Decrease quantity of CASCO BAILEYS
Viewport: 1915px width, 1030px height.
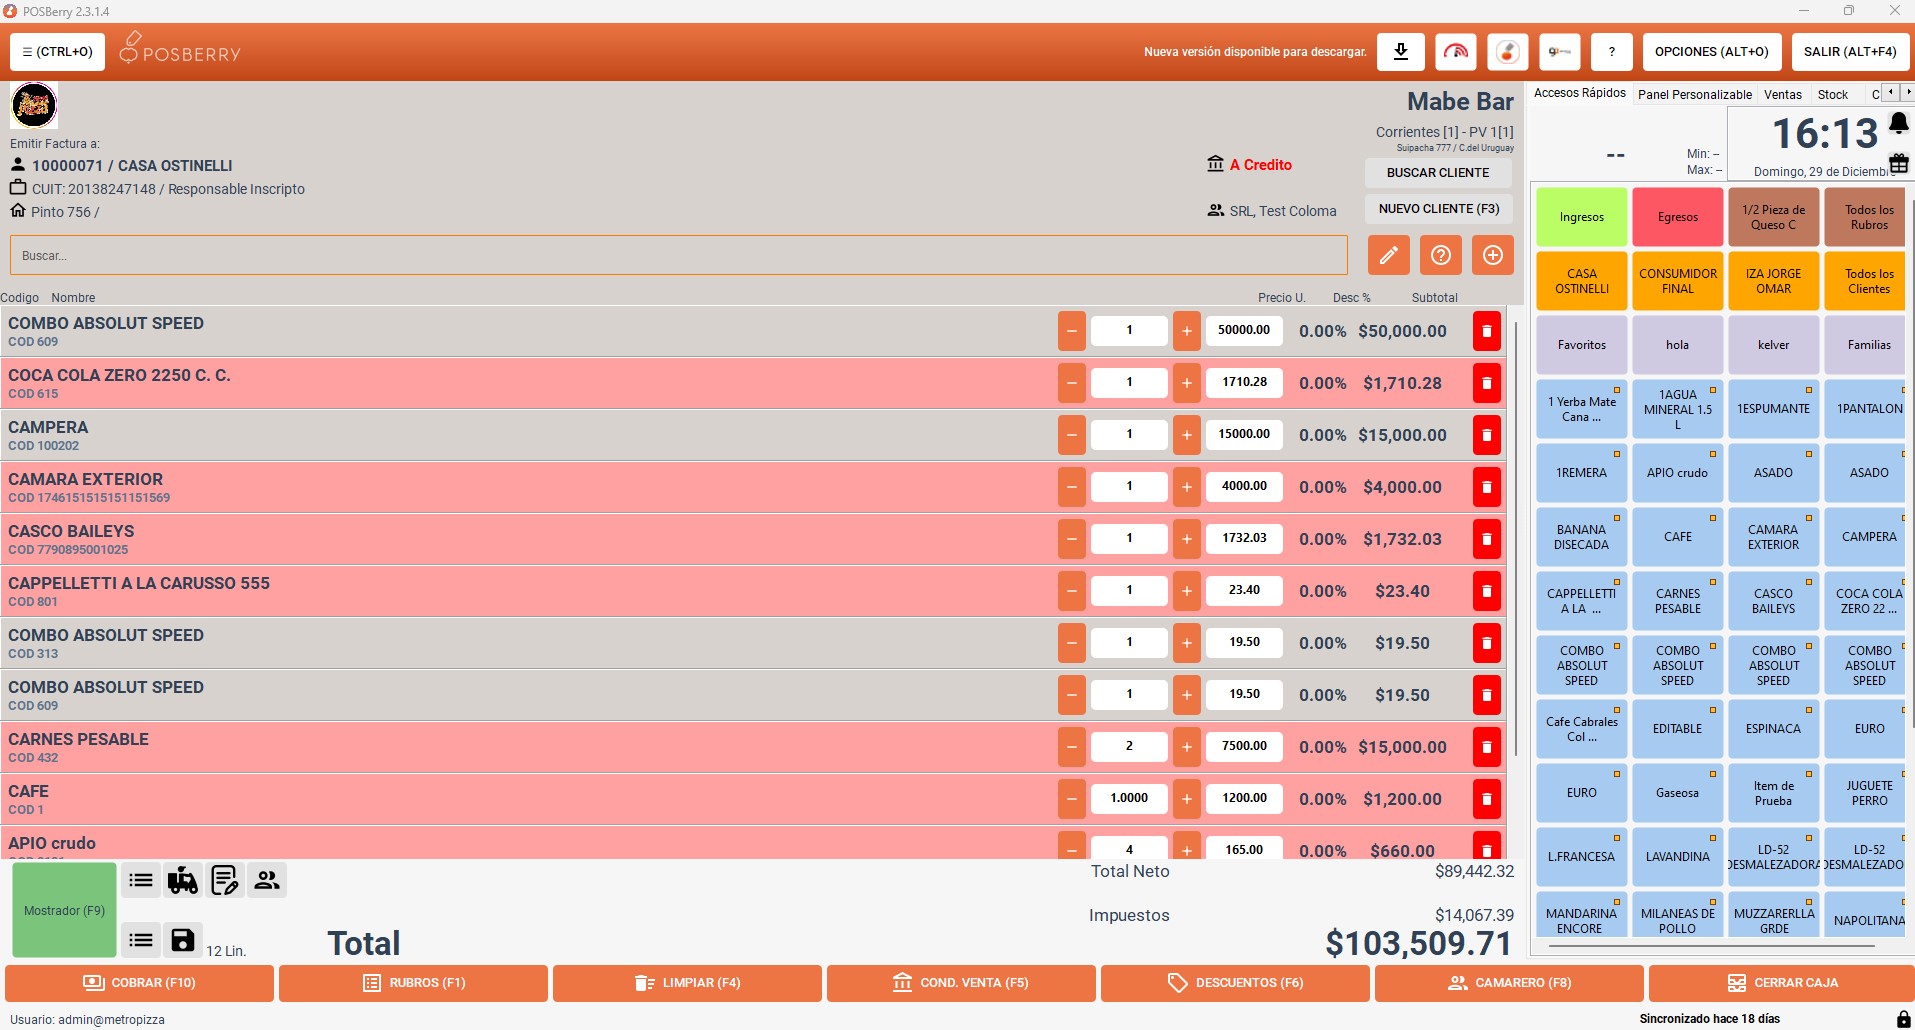[x=1071, y=539]
